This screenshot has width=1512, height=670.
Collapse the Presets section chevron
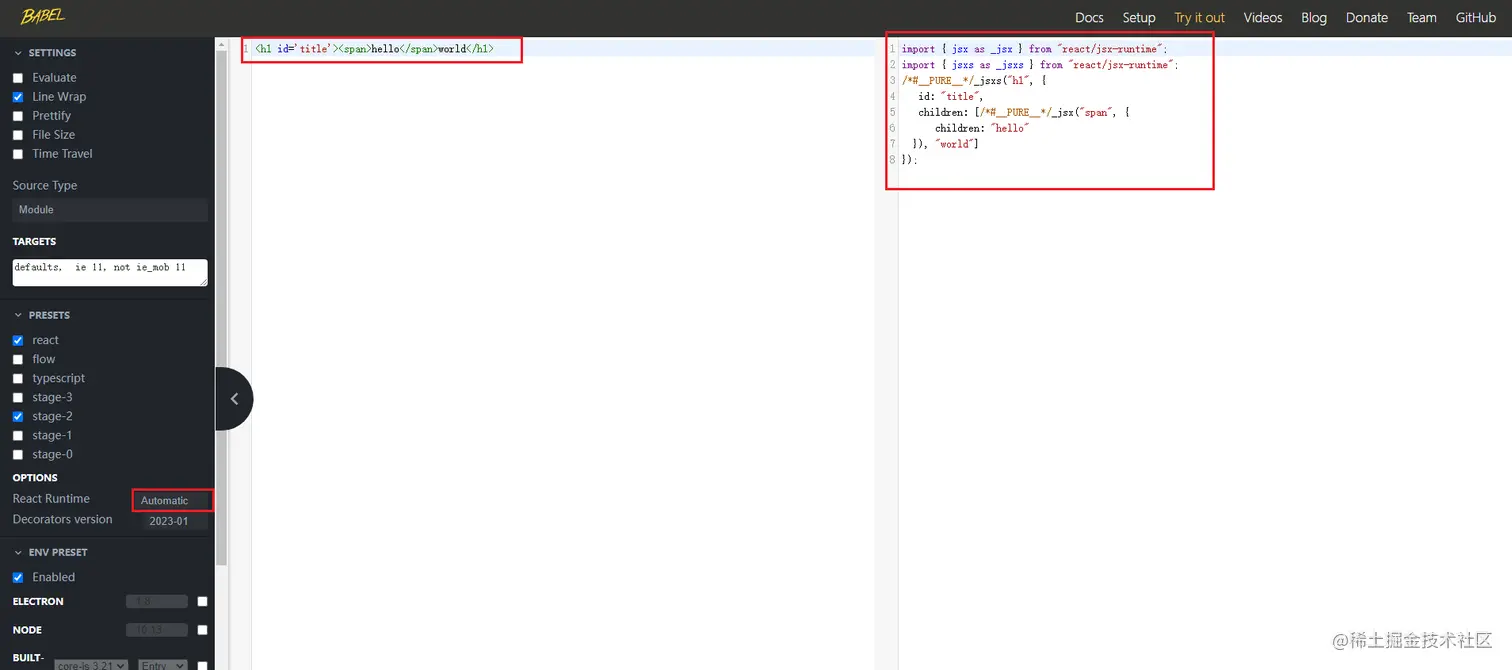18,315
